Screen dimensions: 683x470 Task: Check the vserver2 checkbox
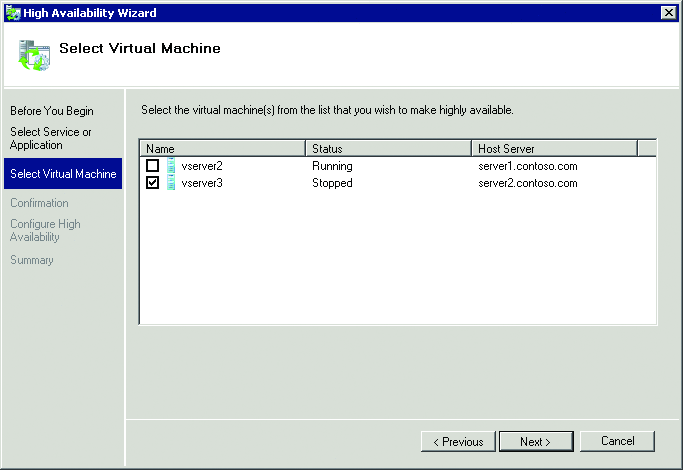pos(152,166)
